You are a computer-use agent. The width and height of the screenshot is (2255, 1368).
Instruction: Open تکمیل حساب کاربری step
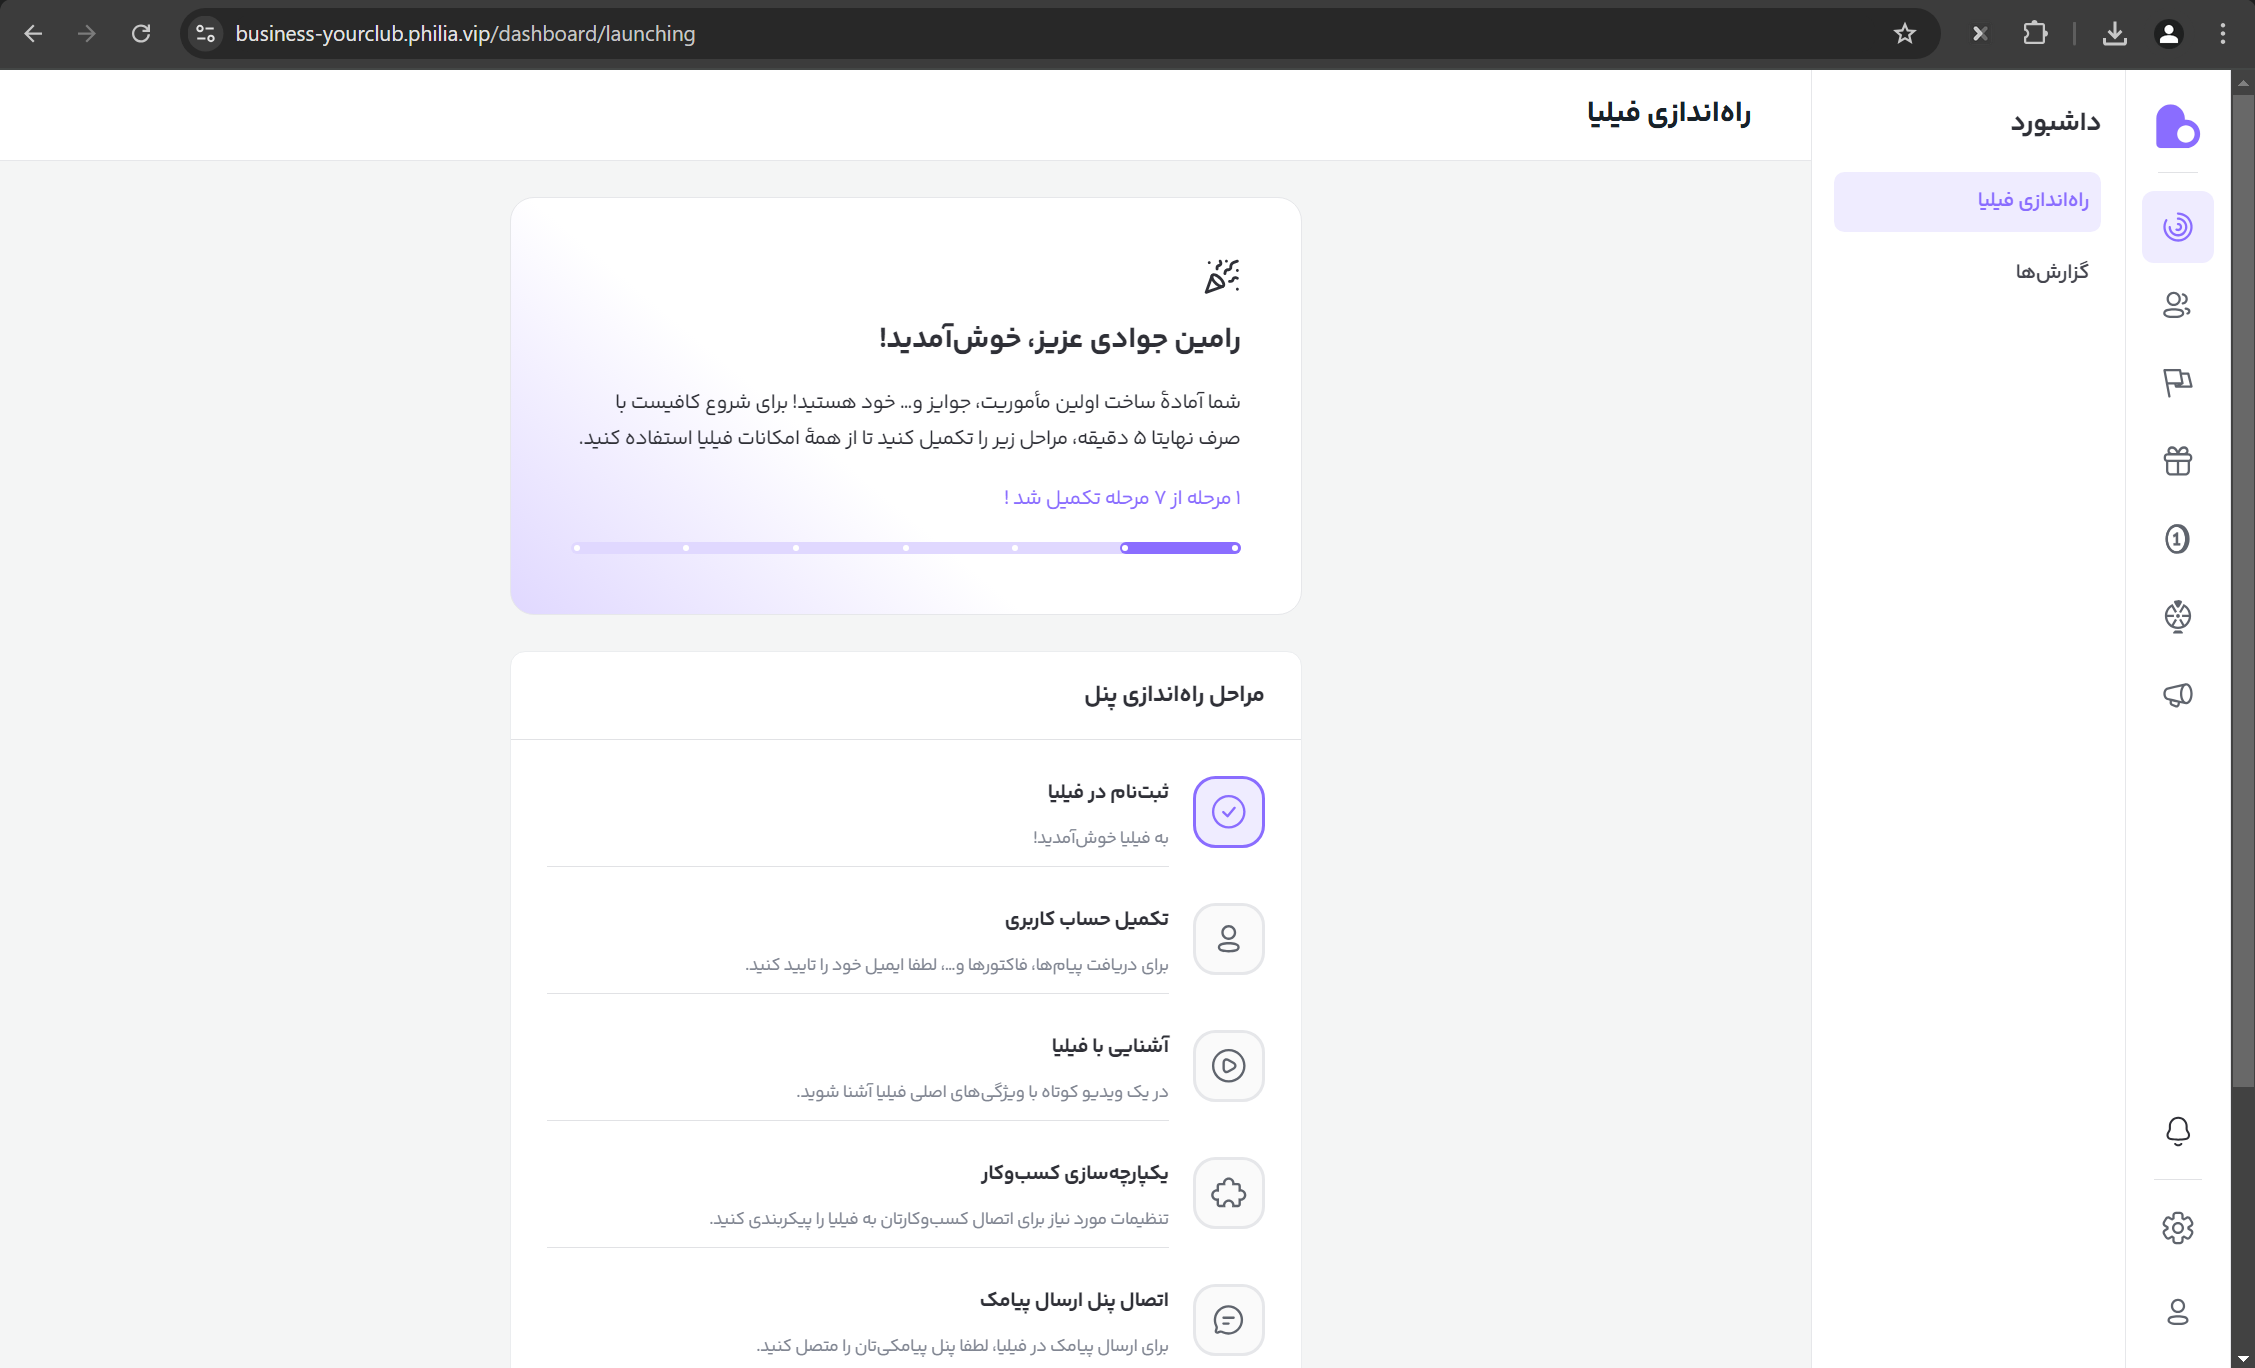tap(1086, 919)
